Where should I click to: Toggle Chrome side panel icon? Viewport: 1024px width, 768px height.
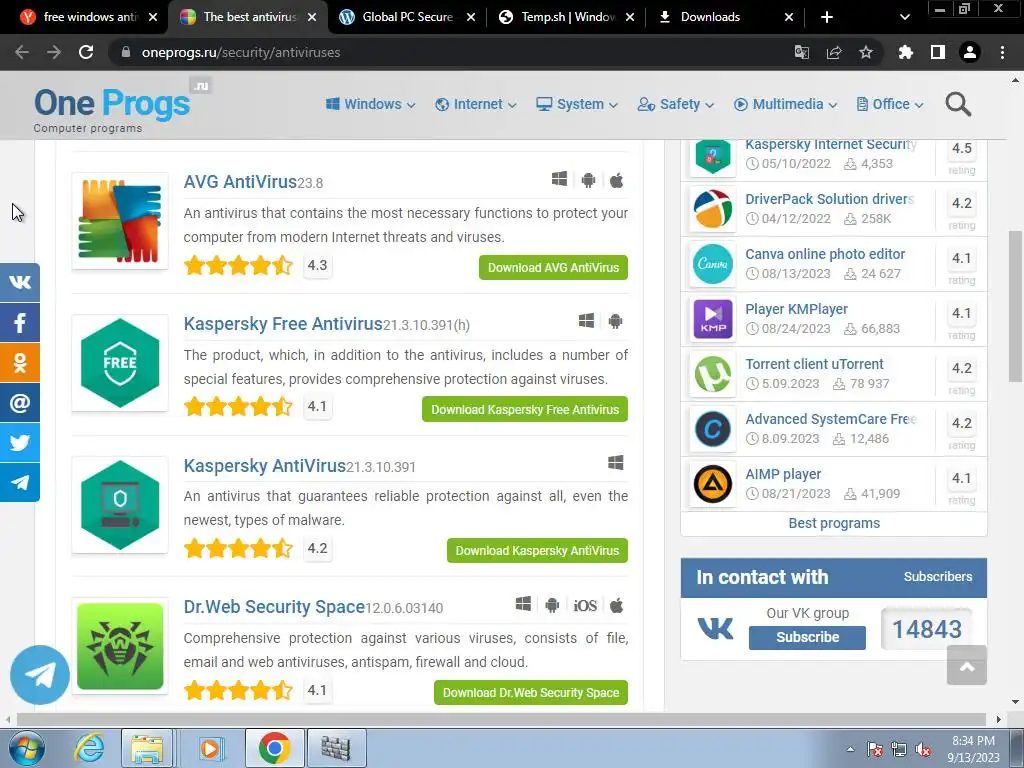[x=938, y=52]
